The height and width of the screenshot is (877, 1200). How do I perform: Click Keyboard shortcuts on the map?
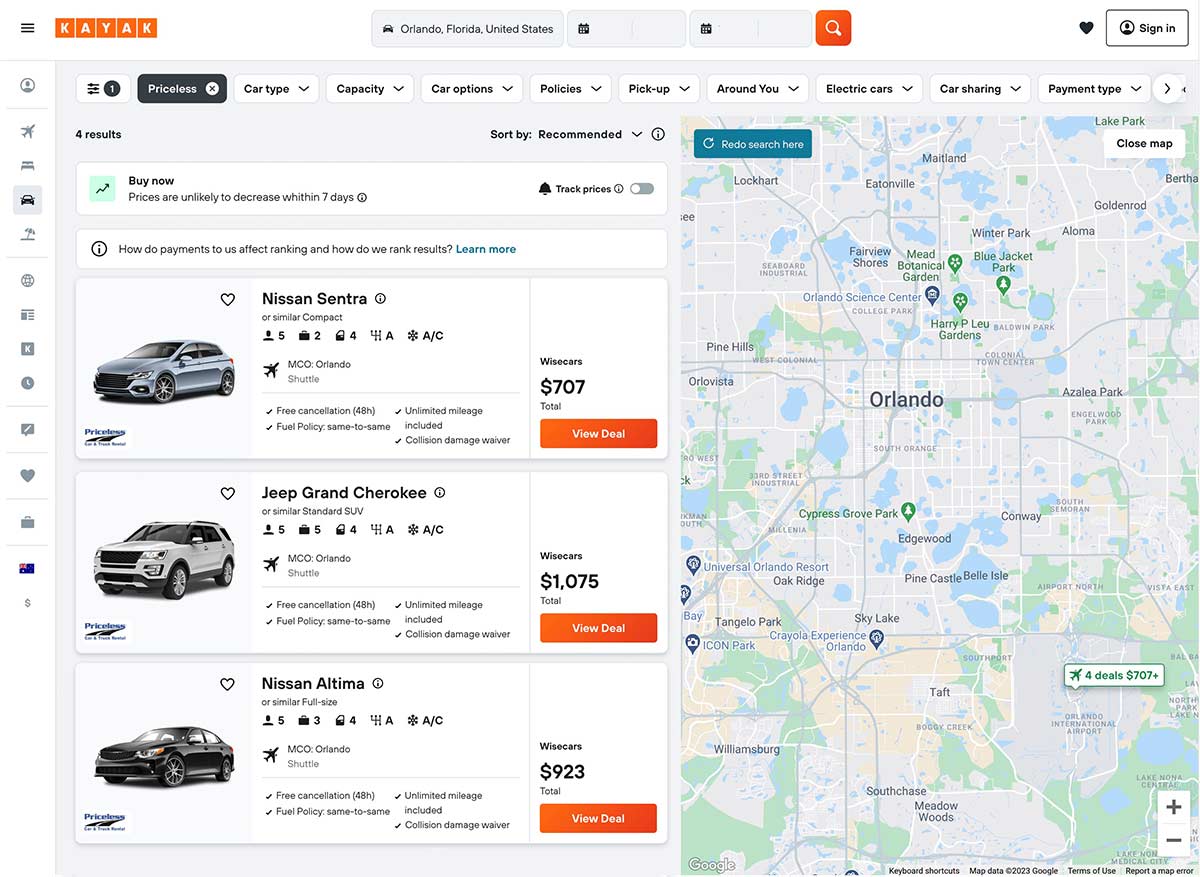pyautogui.click(x=924, y=871)
